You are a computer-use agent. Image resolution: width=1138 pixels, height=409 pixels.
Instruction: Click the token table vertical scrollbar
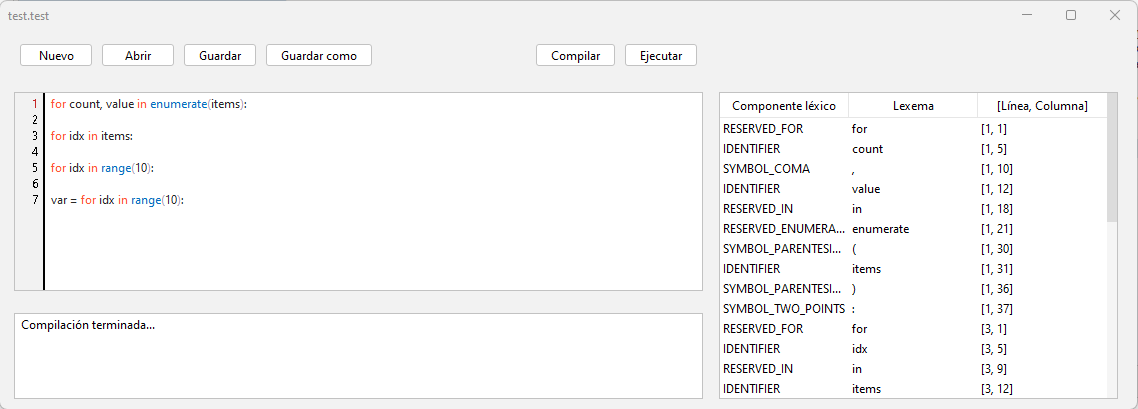click(1112, 245)
